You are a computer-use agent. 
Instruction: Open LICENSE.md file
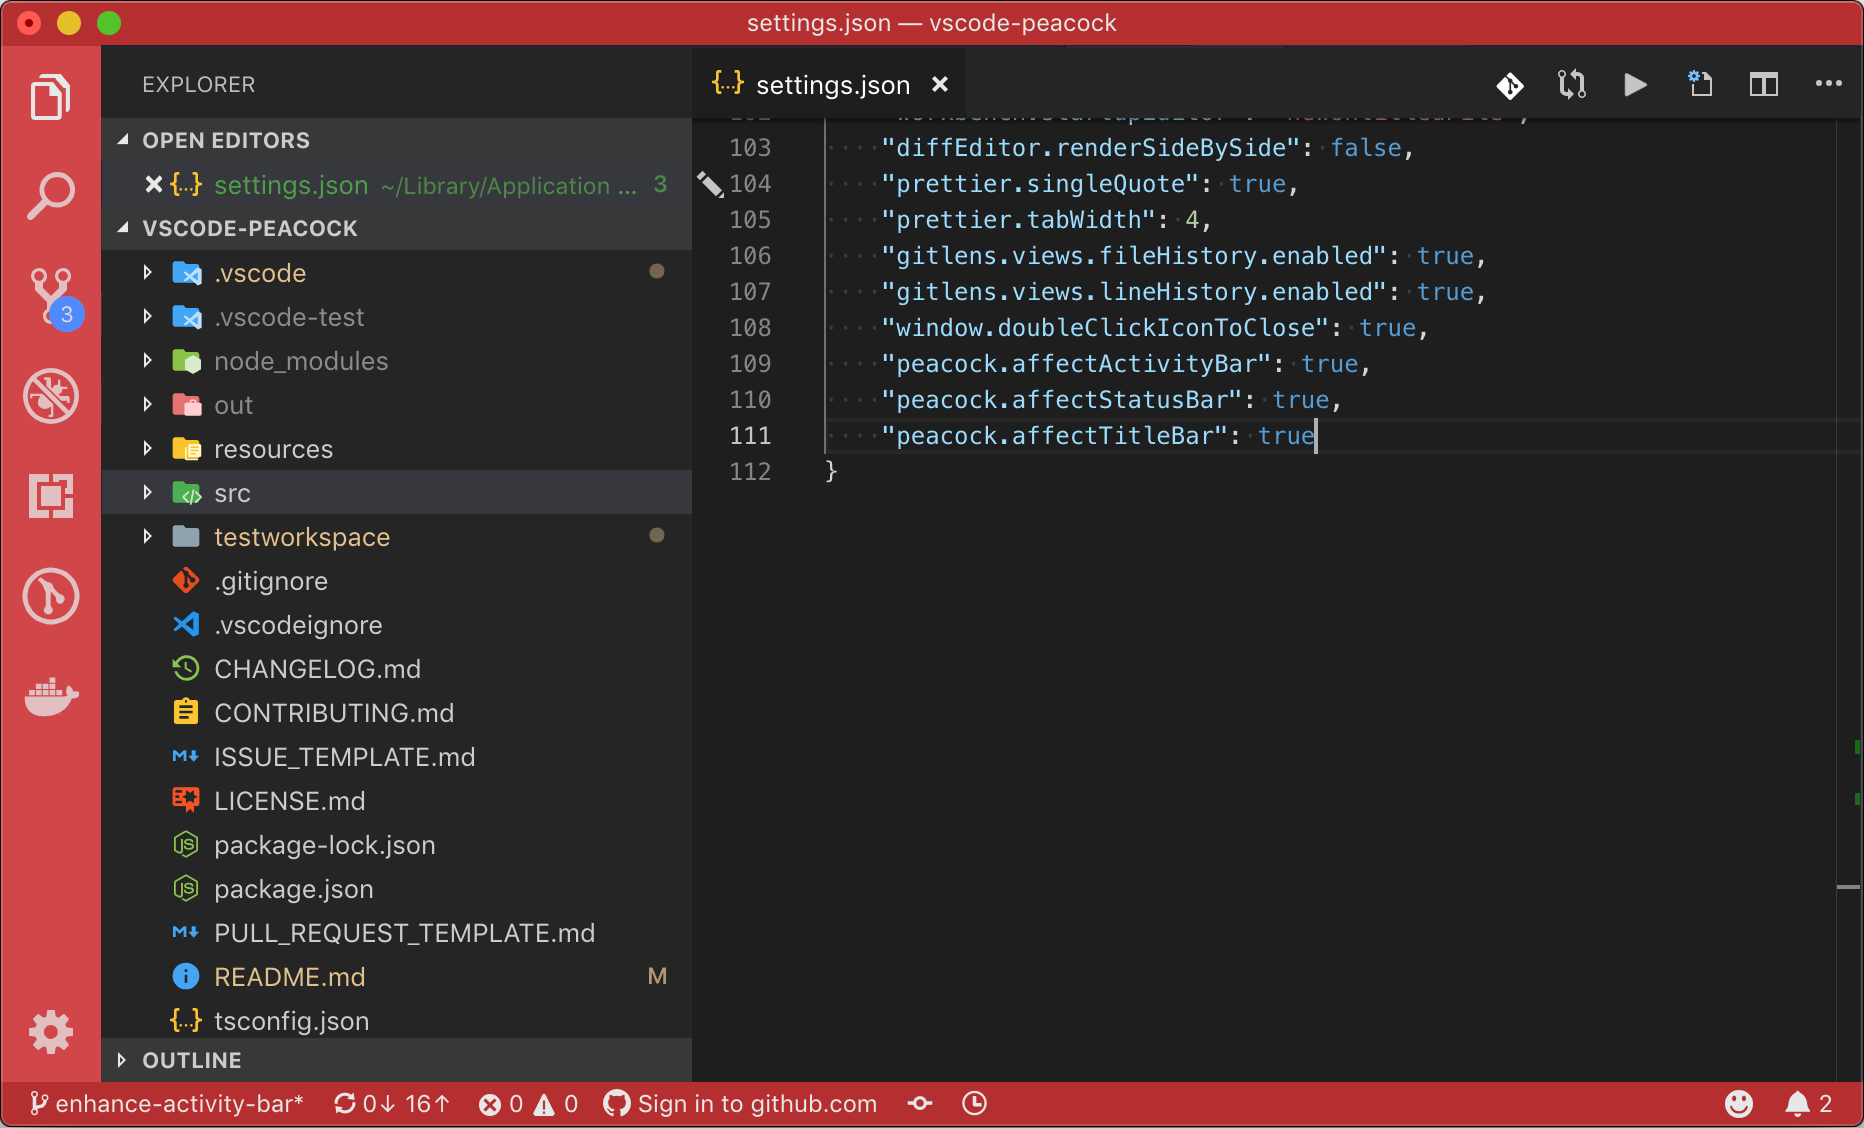[396, 800]
